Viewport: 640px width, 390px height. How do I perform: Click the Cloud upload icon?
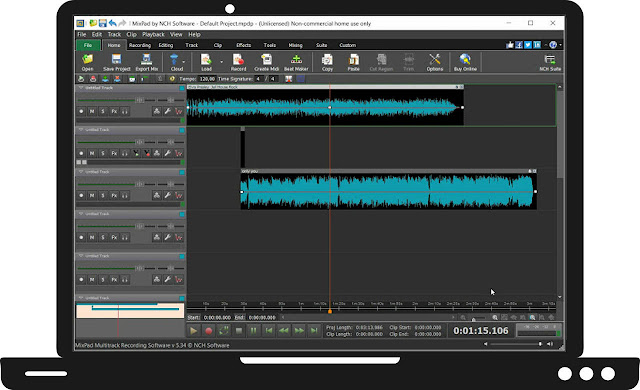click(x=174, y=60)
